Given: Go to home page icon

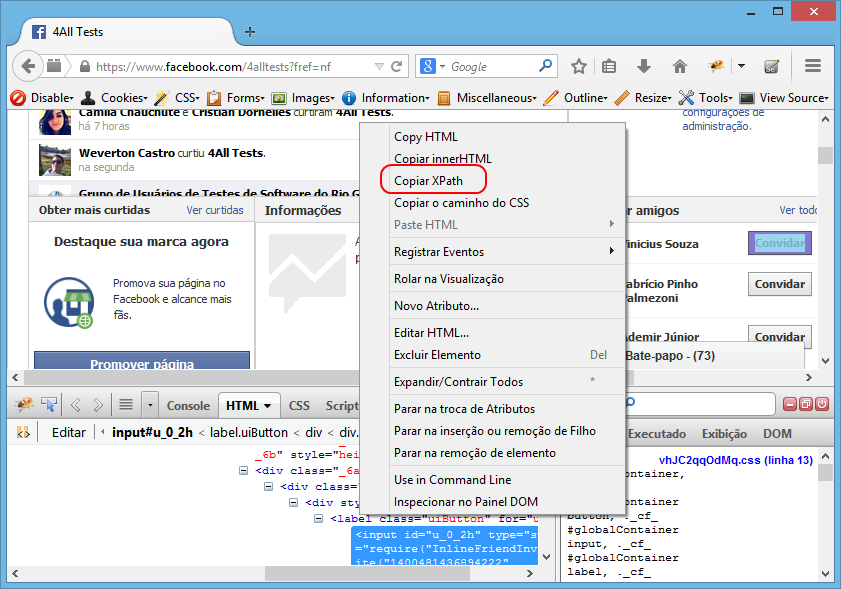Looking at the screenshot, I should [680, 67].
